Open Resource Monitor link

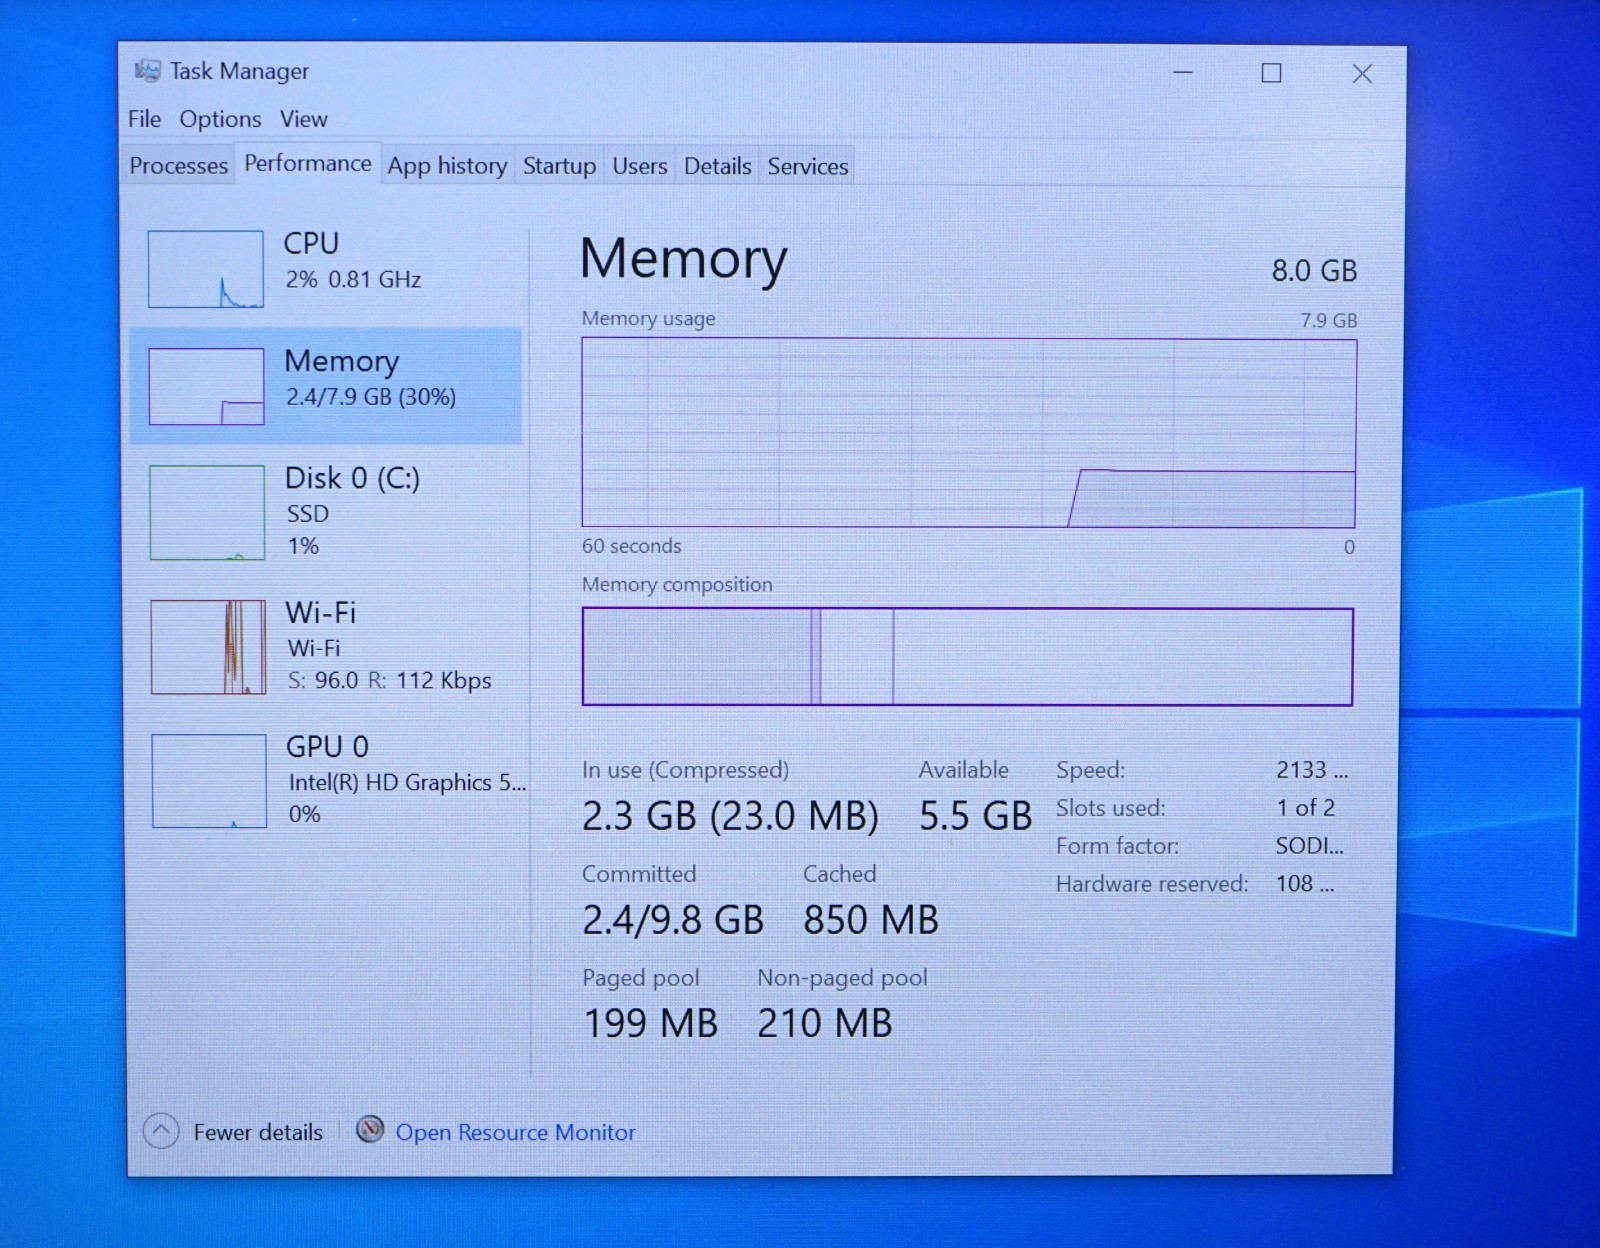[x=515, y=1132]
